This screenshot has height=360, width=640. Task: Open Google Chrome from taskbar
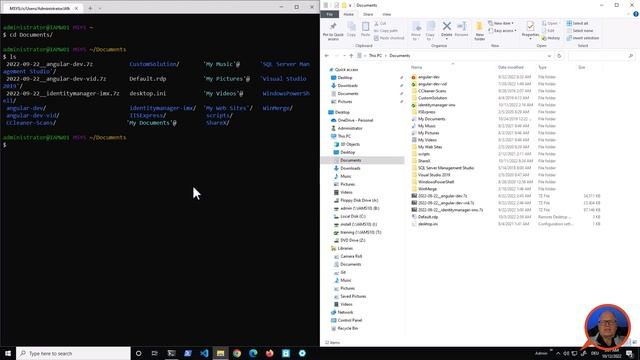point(237,353)
